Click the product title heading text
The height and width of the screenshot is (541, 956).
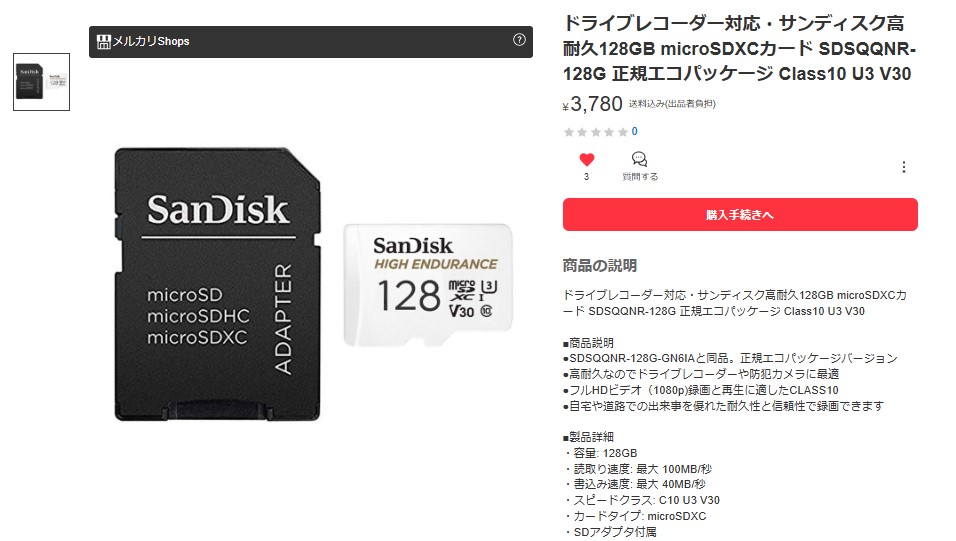(x=739, y=48)
